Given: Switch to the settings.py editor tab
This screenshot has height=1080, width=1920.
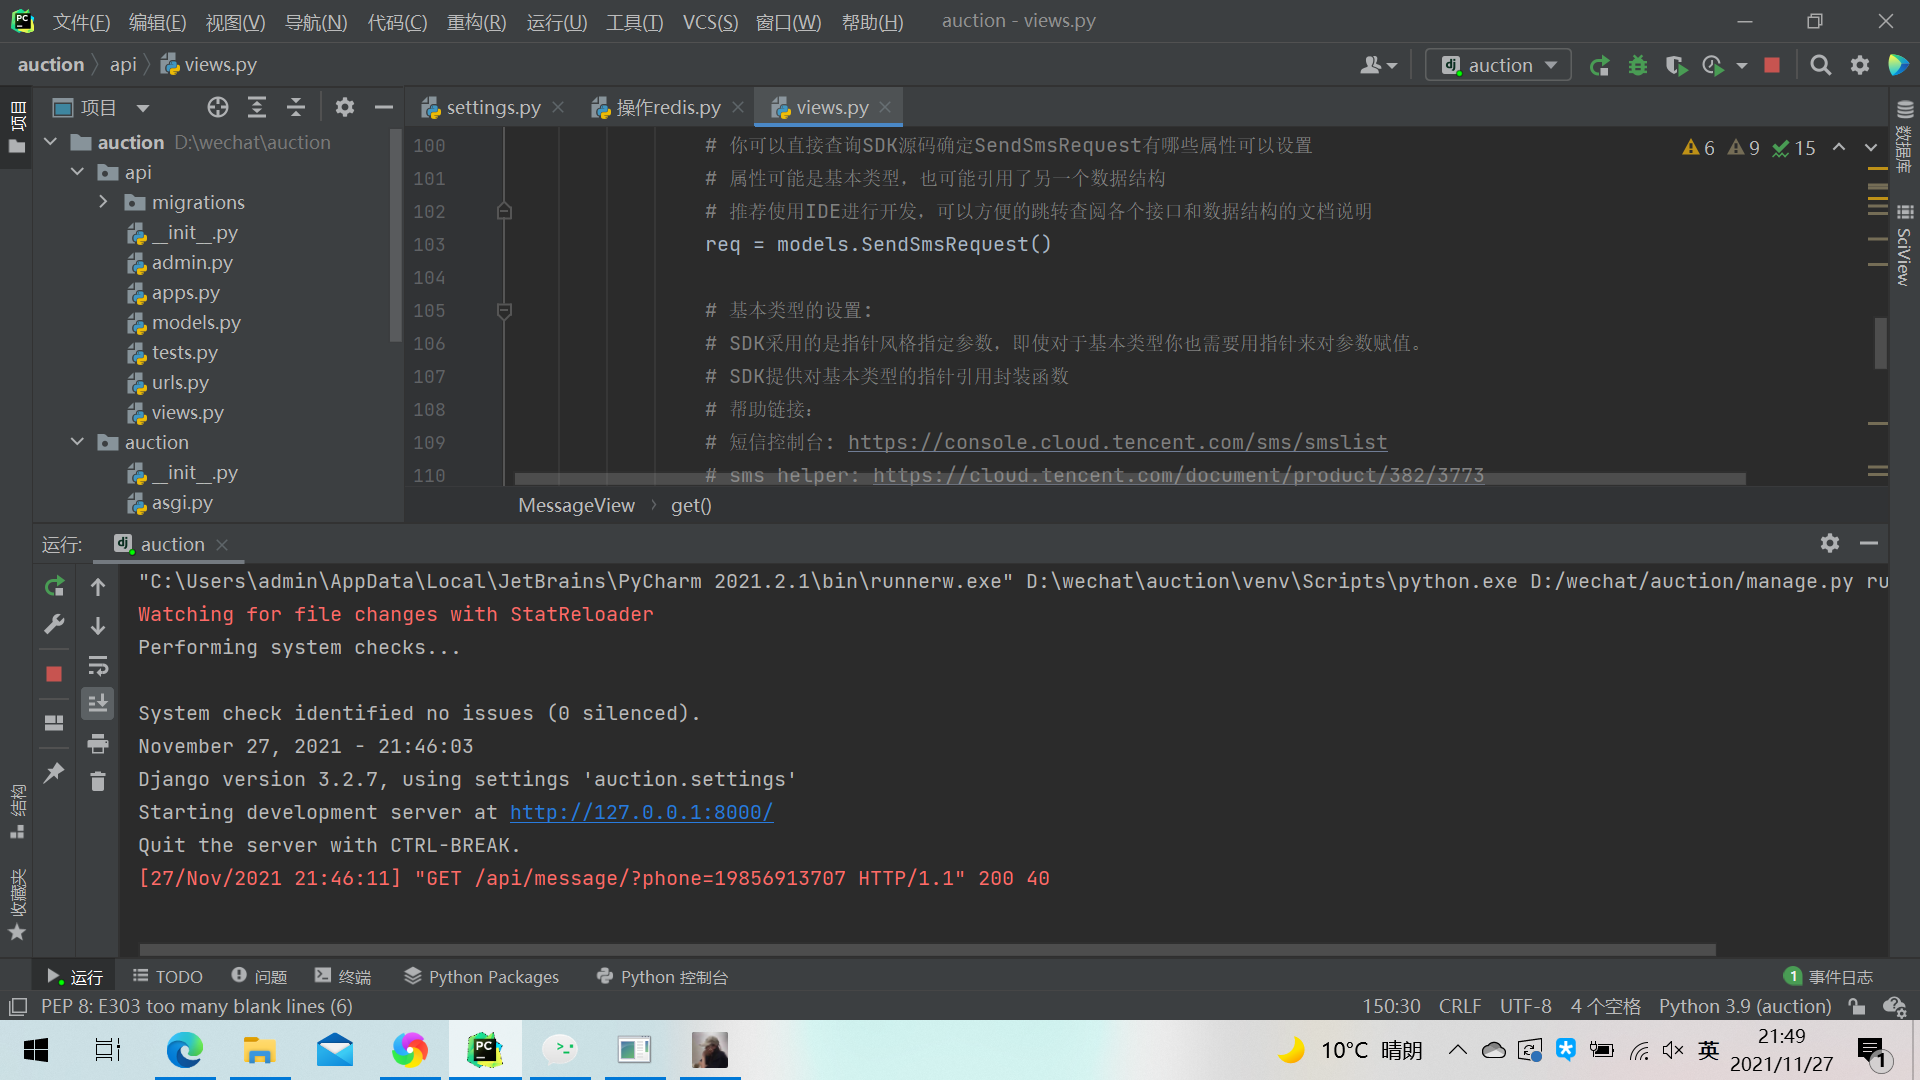Looking at the screenshot, I should coord(492,108).
